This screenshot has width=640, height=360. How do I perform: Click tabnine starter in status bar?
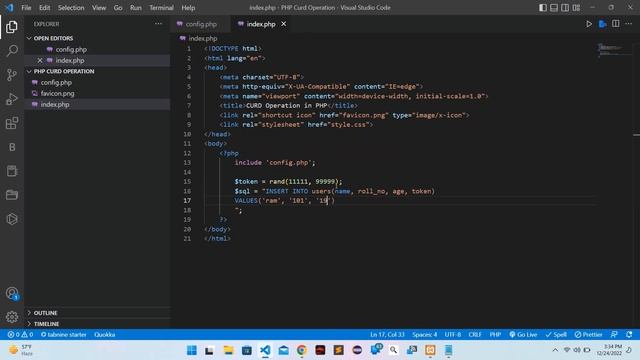point(63,334)
